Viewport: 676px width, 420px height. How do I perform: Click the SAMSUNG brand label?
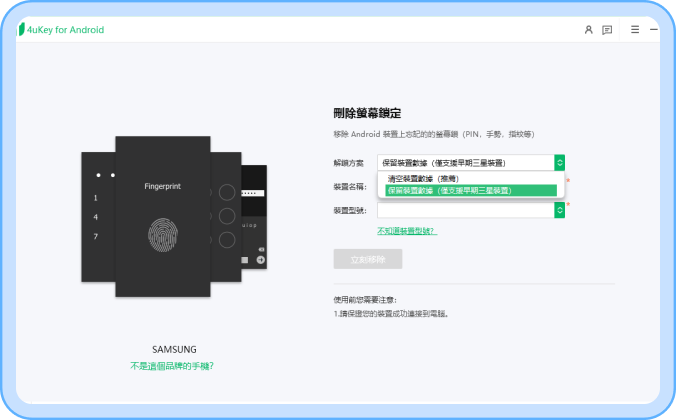click(x=174, y=349)
